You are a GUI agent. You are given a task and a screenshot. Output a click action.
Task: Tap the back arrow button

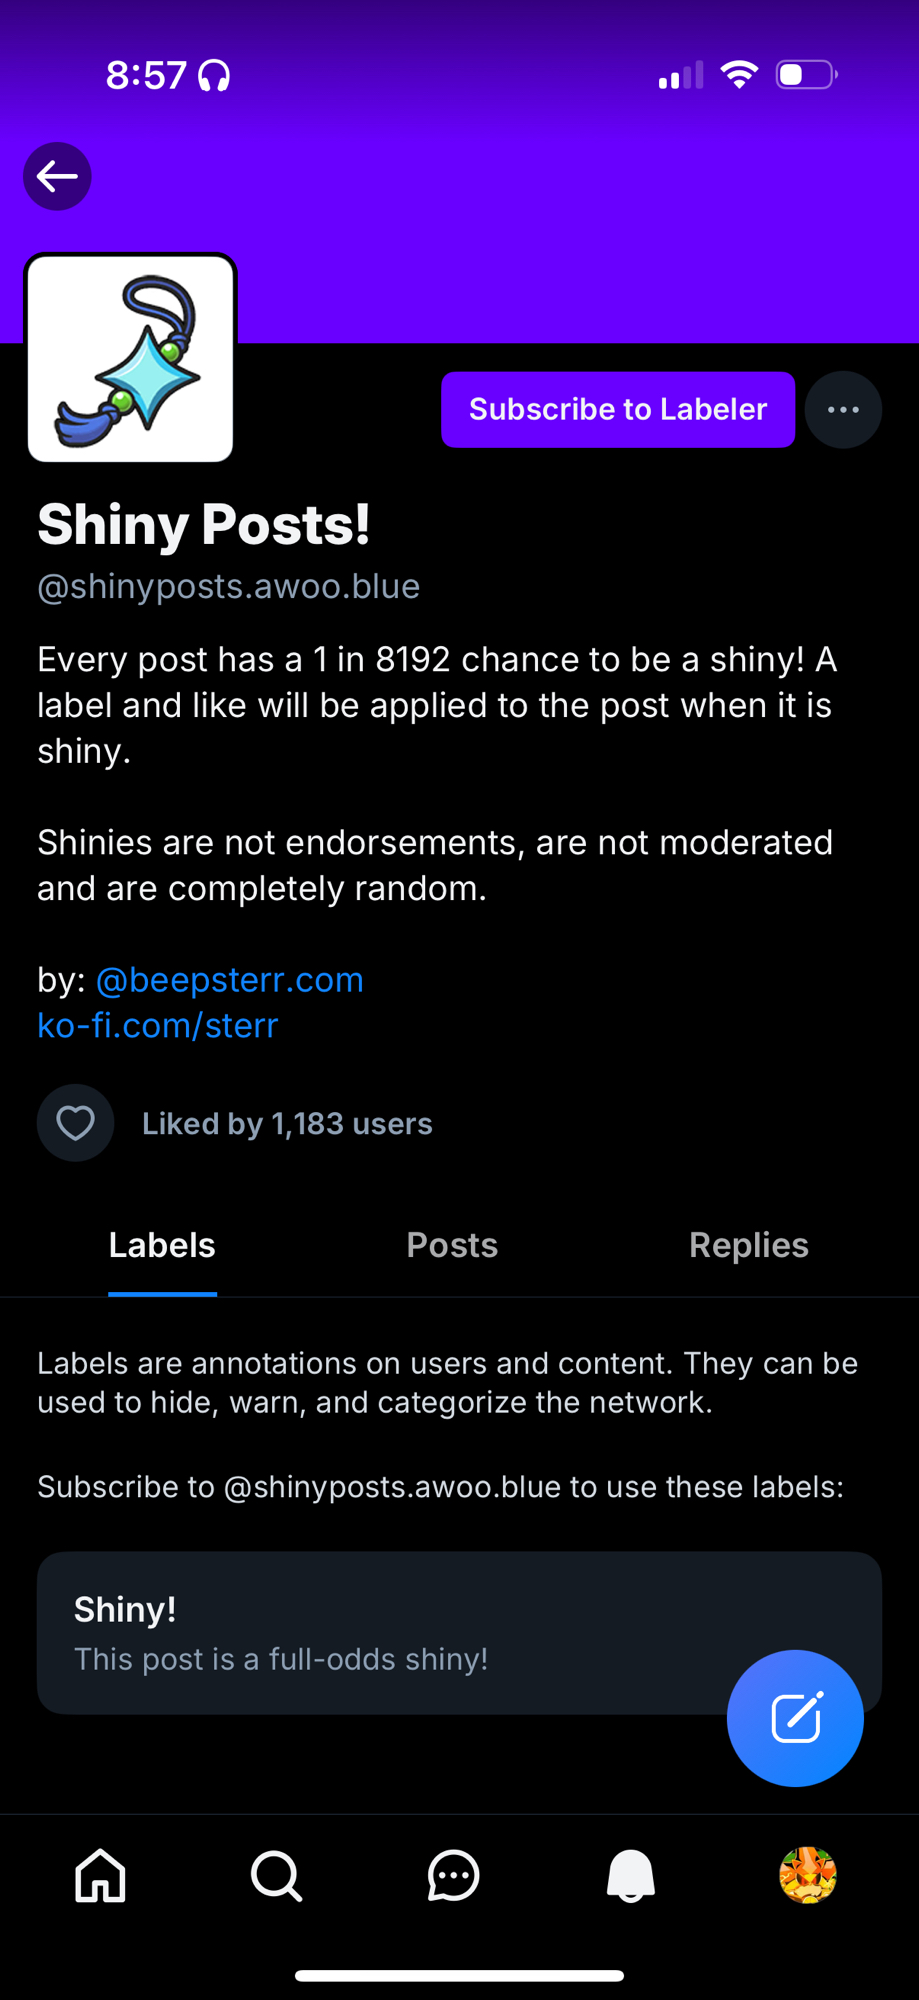click(x=57, y=177)
